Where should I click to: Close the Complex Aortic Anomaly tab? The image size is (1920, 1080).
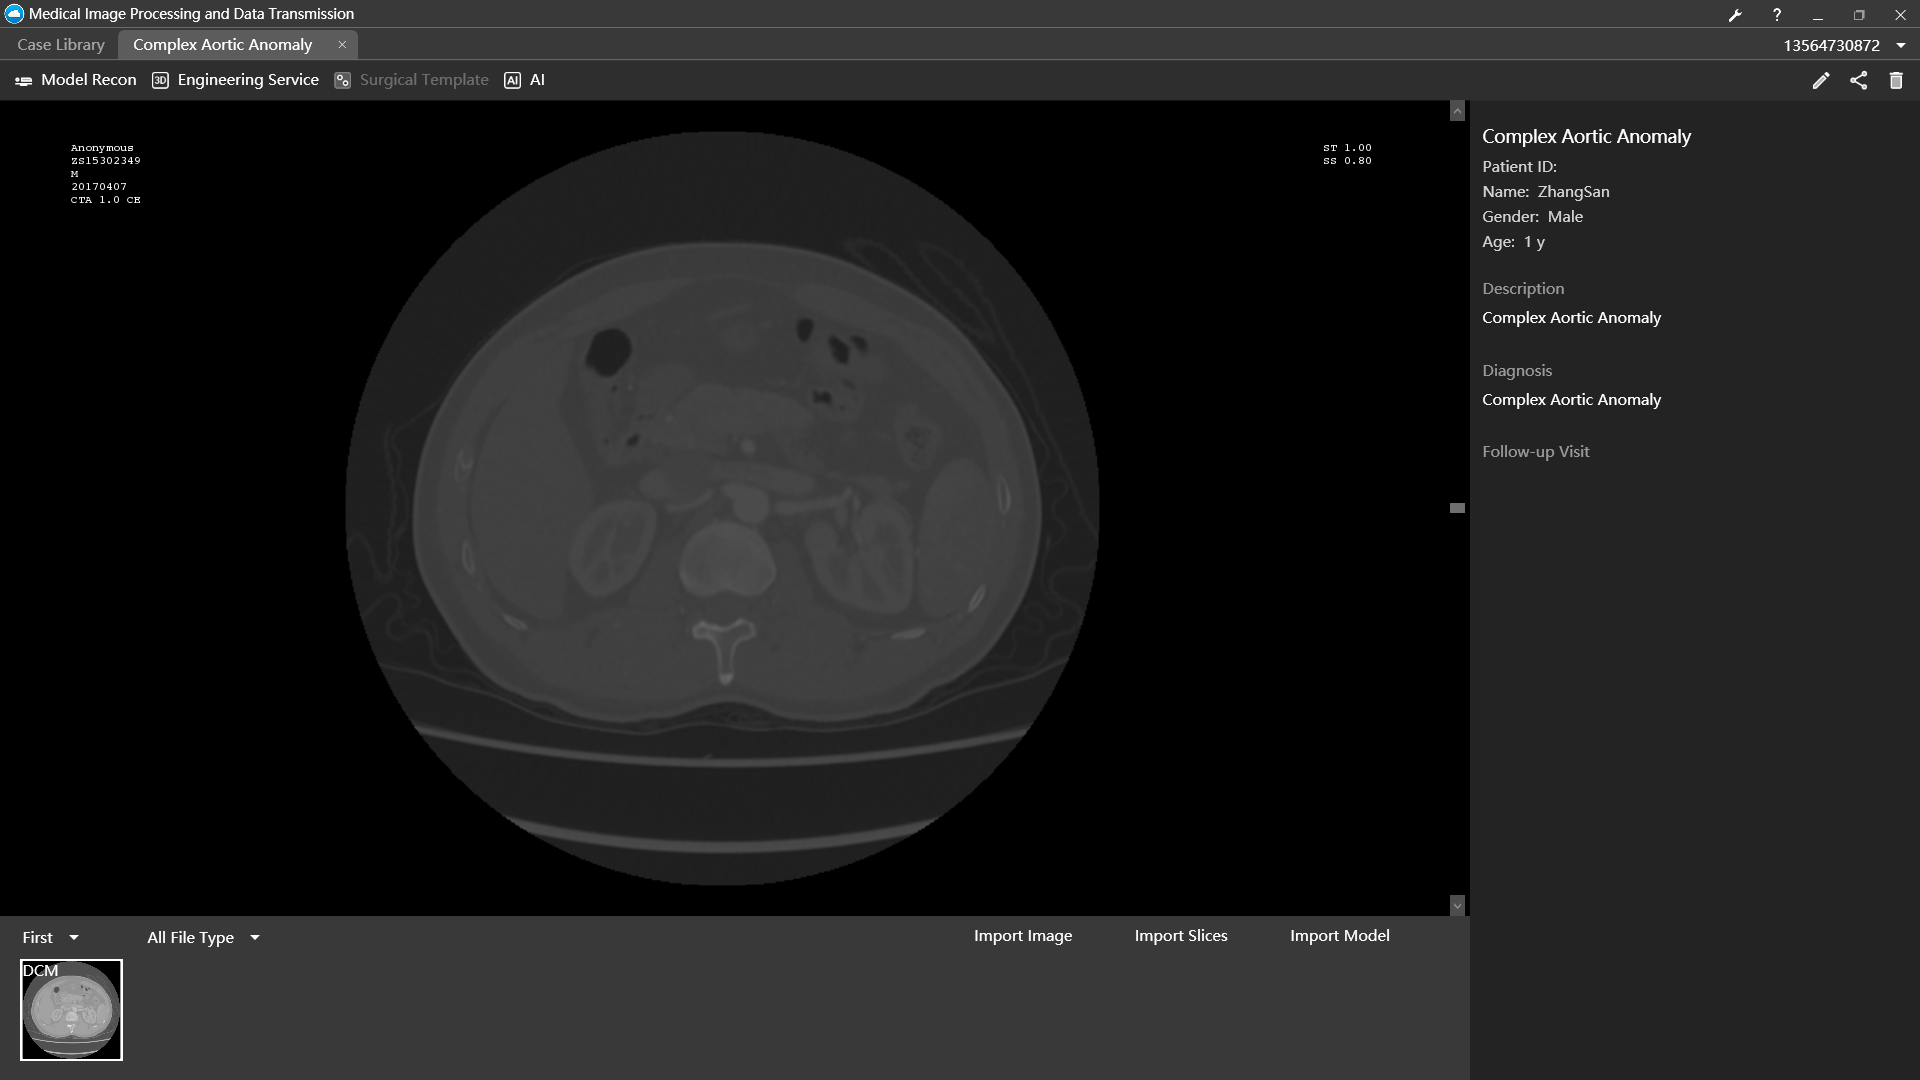point(342,45)
